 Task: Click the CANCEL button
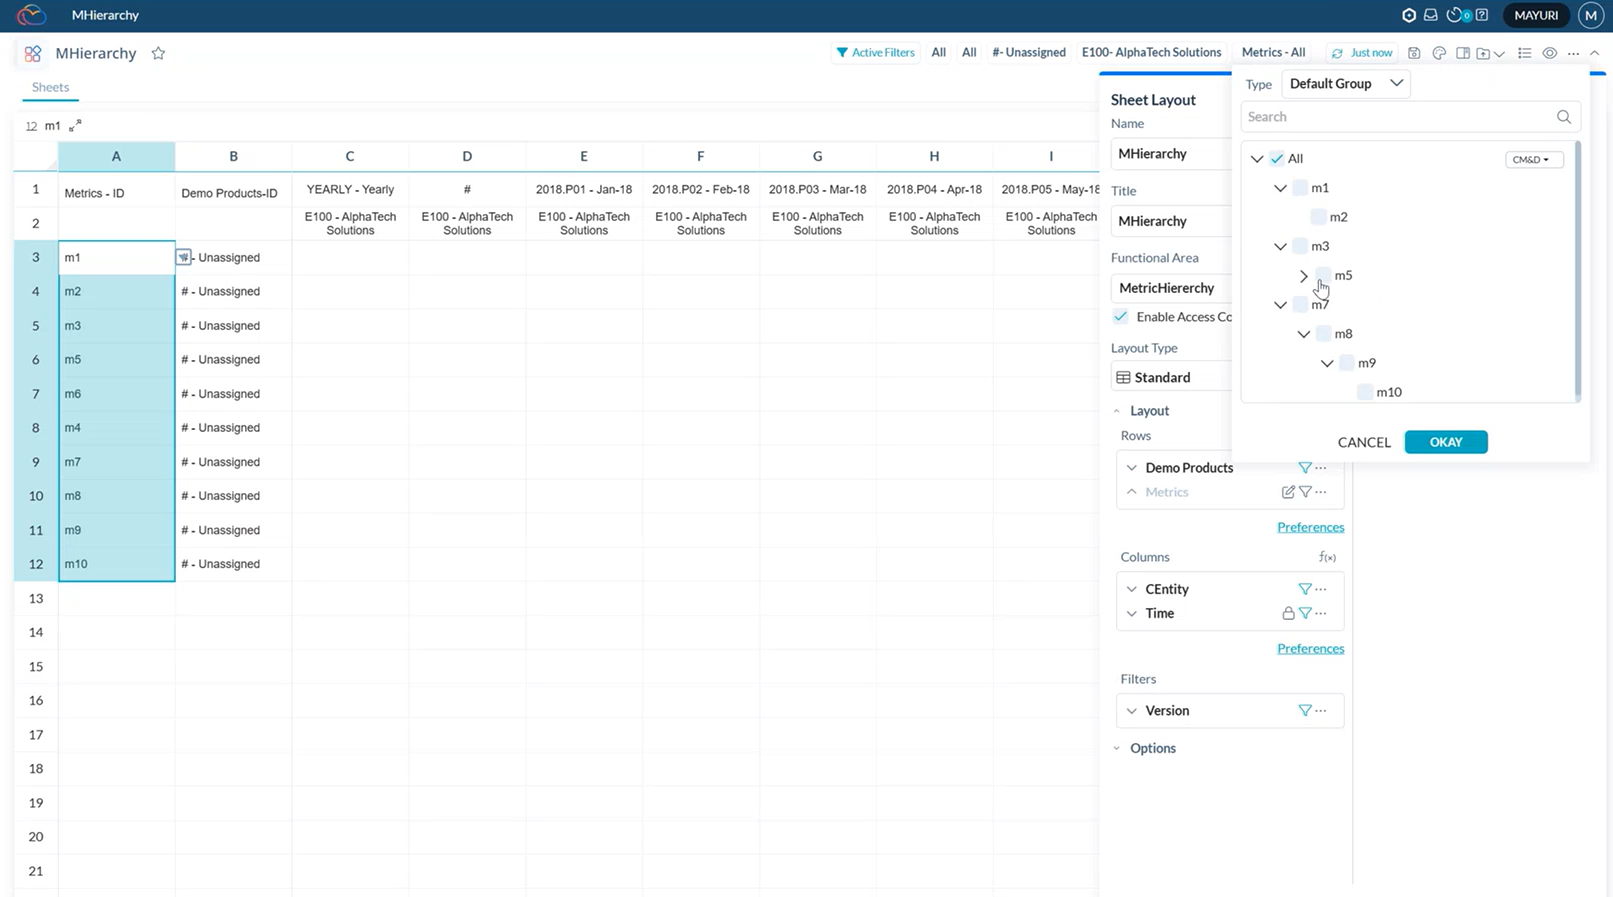pyautogui.click(x=1364, y=442)
